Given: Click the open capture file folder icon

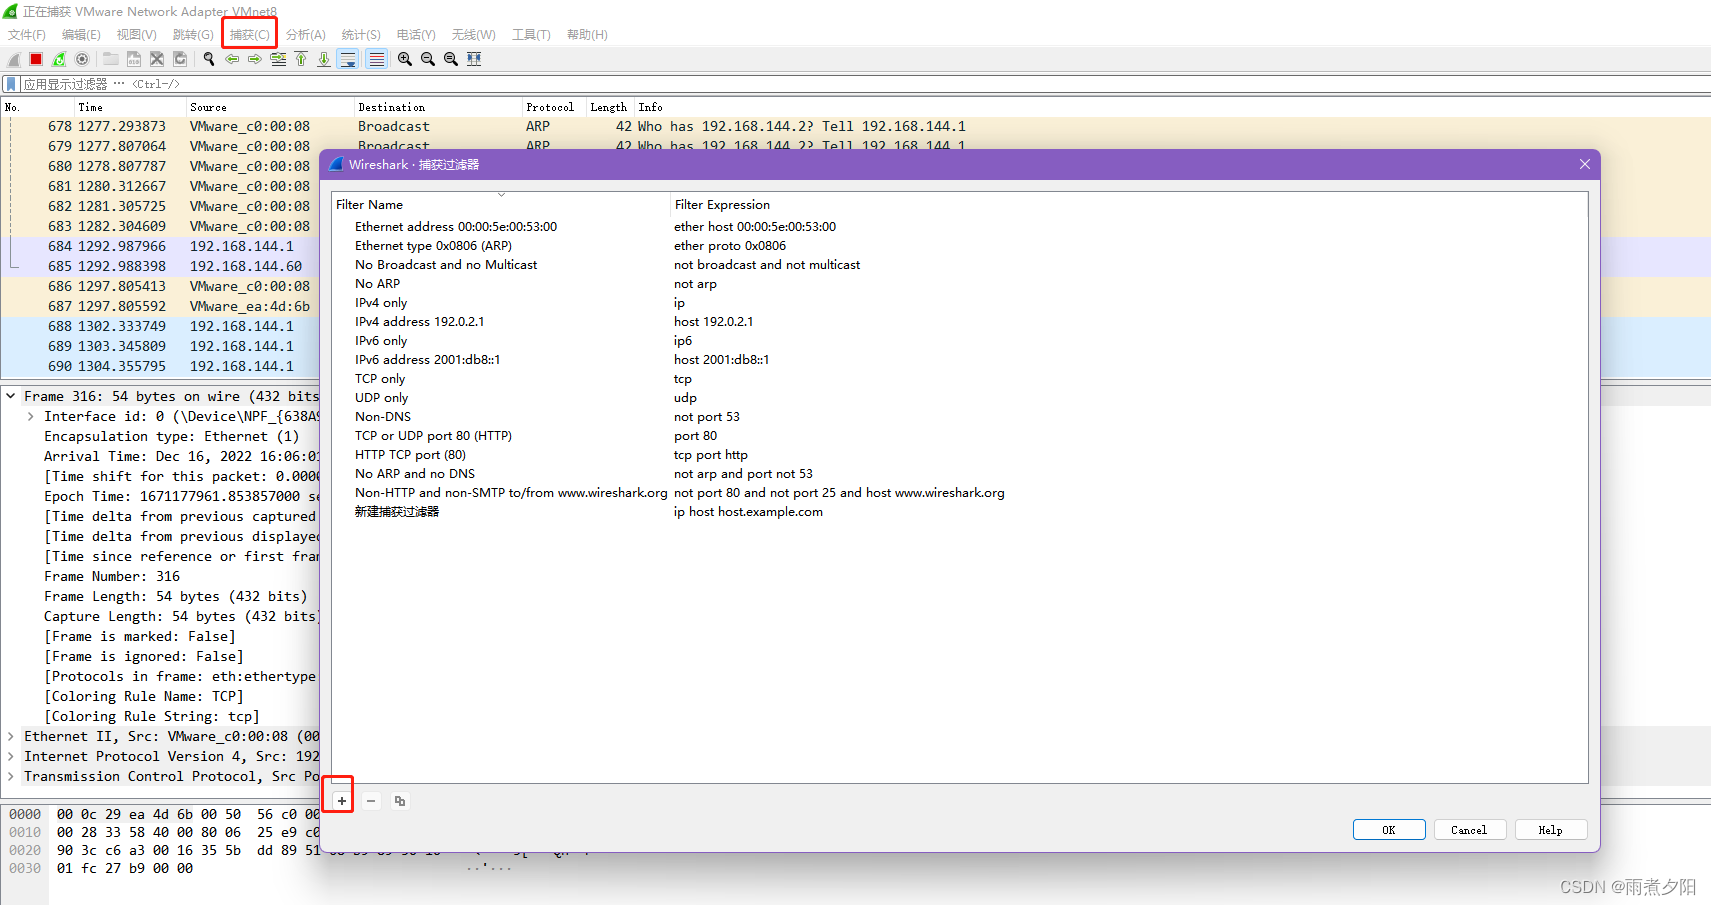Looking at the screenshot, I should (111, 59).
